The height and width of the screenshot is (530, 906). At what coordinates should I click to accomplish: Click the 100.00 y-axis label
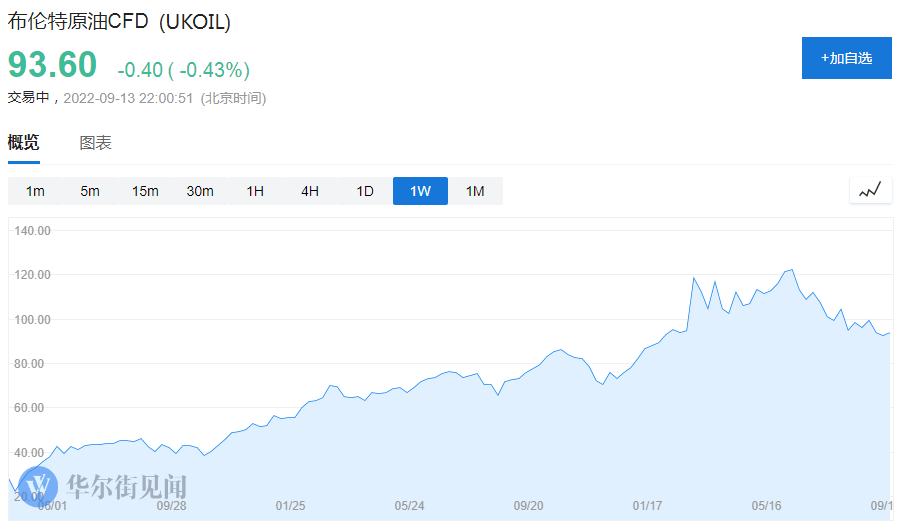pyautogui.click(x=32, y=320)
